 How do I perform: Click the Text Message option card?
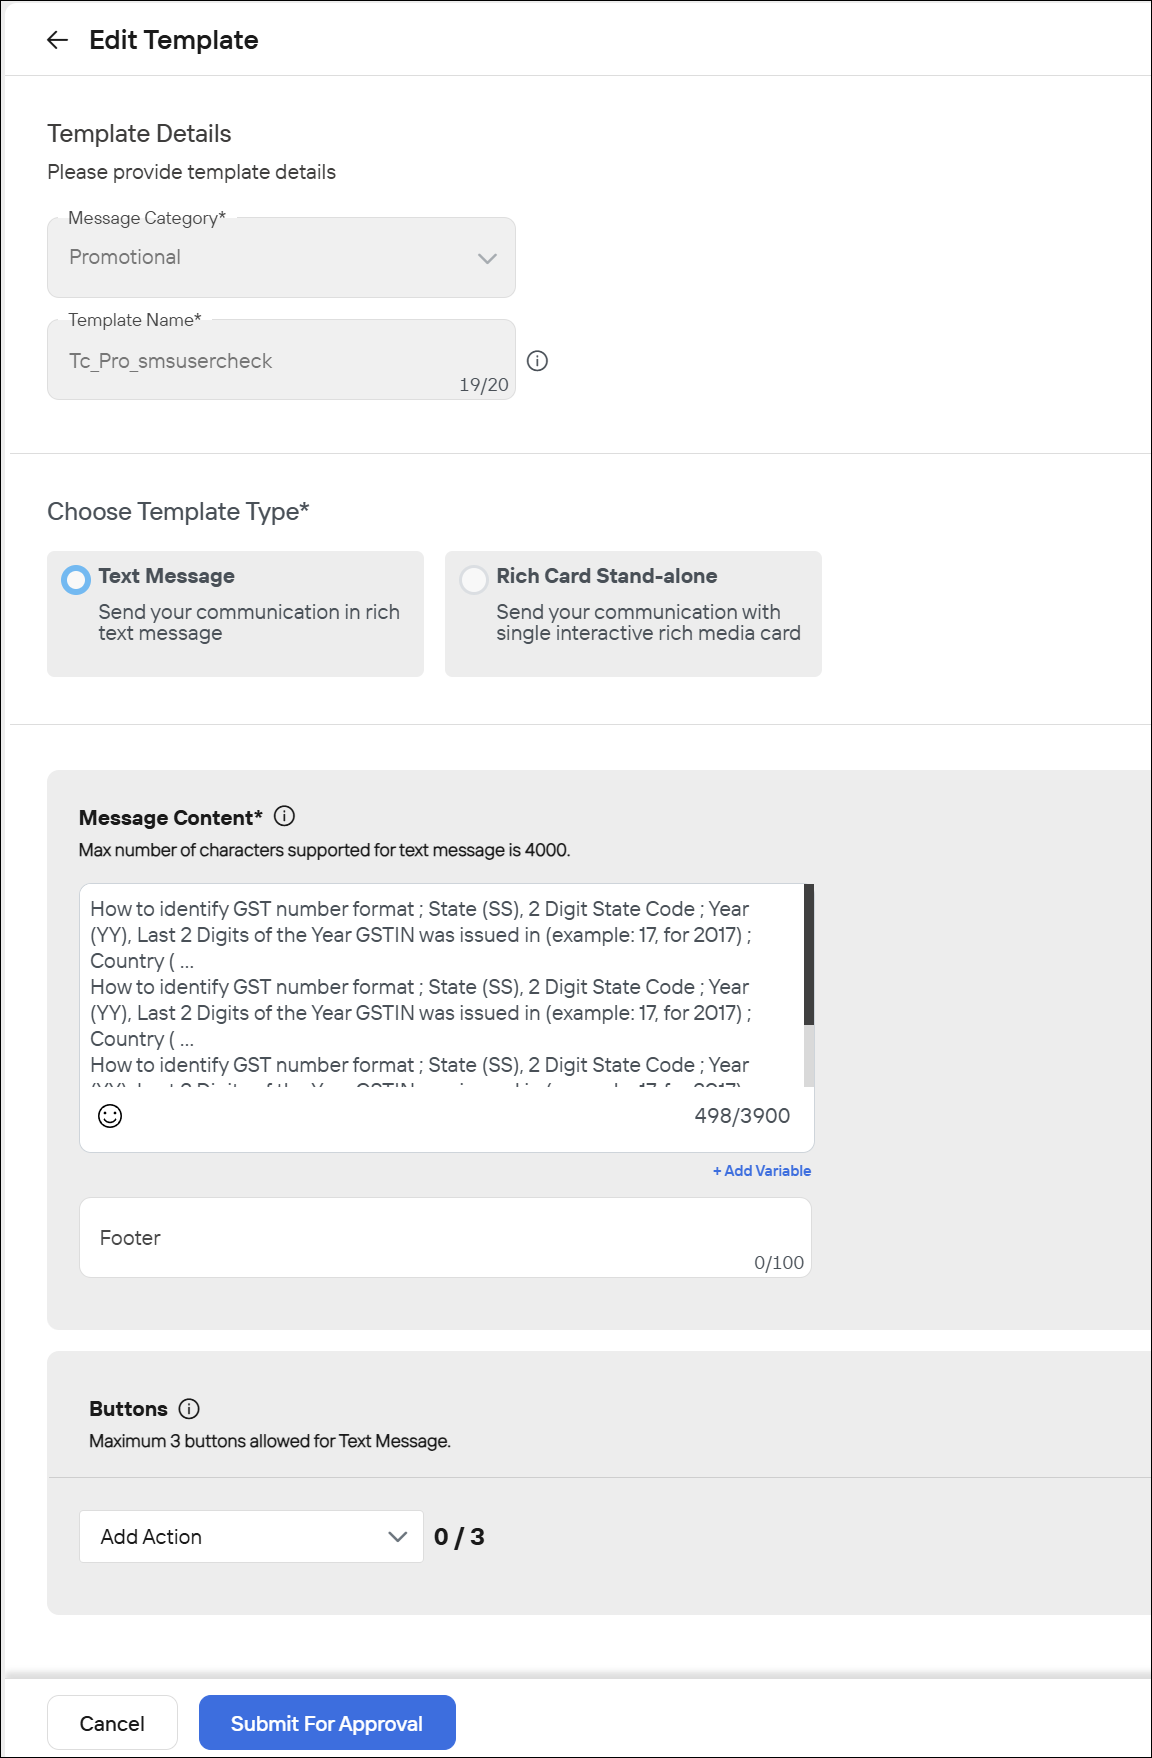point(235,614)
